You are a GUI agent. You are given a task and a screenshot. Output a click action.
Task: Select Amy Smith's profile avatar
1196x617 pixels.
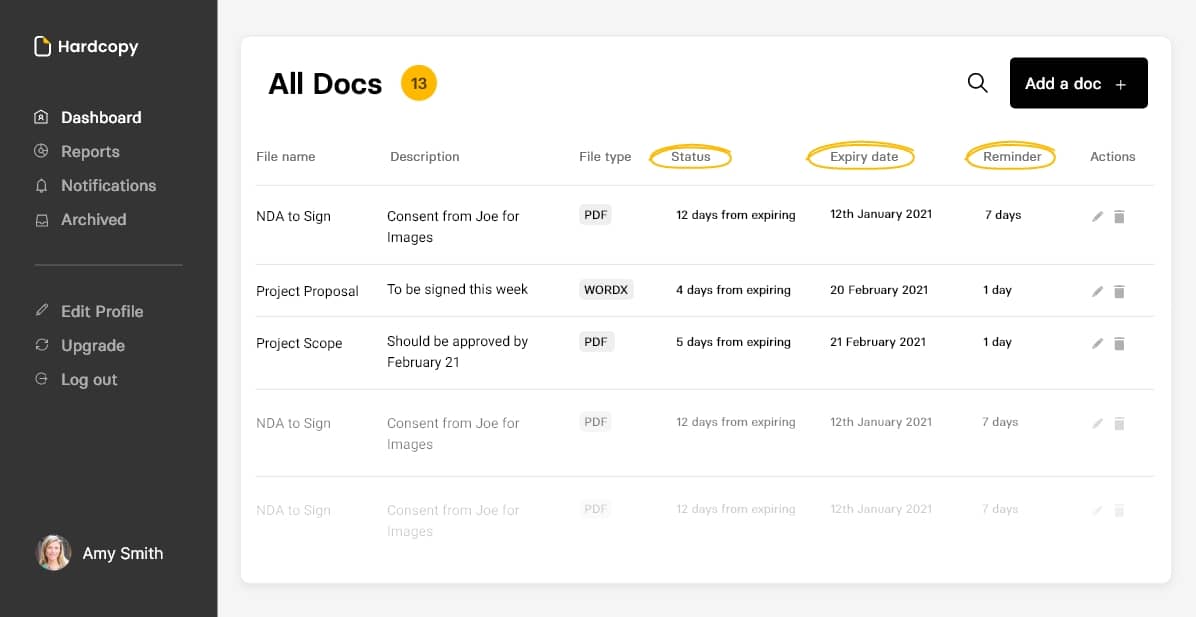tap(54, 553)
